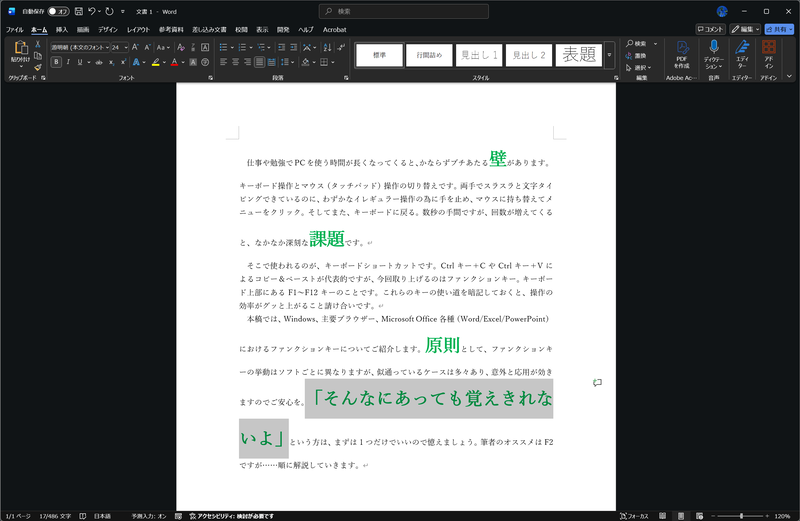Image resolution: width=800 pixels, height=521 pixels.
Task: Toggle Italic formatting
Action: [68, 62]
